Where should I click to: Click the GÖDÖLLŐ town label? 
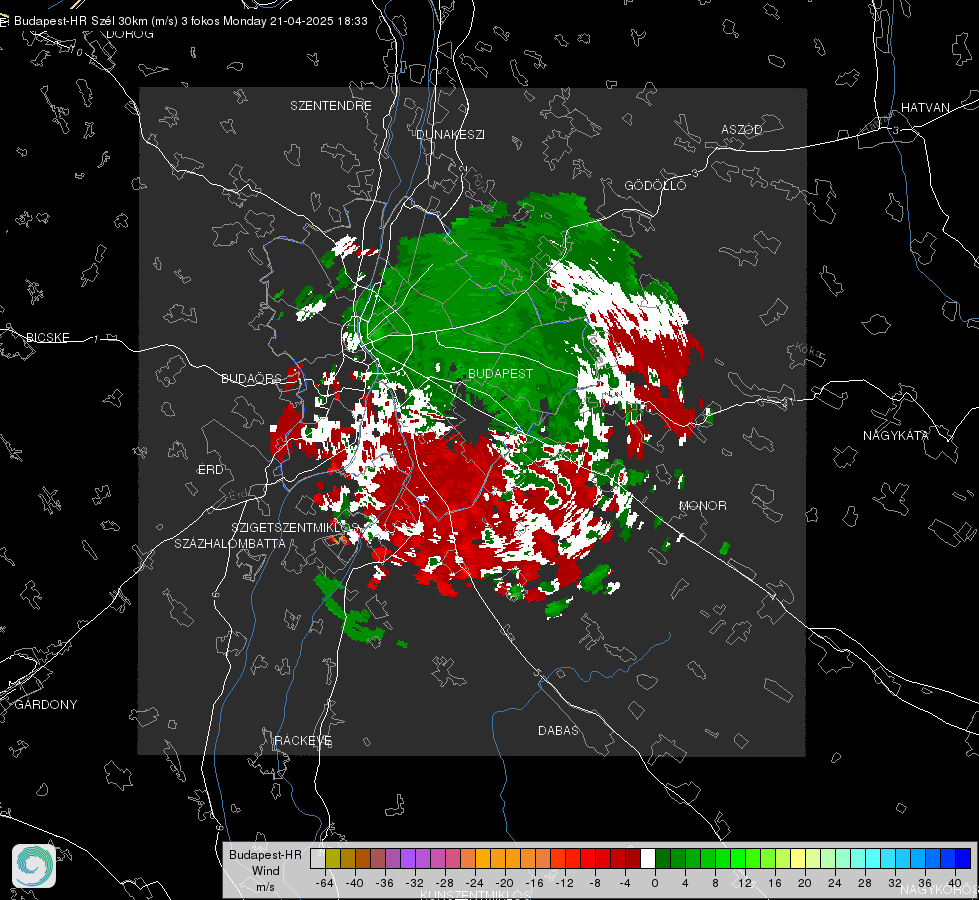[x=655, y=185]
